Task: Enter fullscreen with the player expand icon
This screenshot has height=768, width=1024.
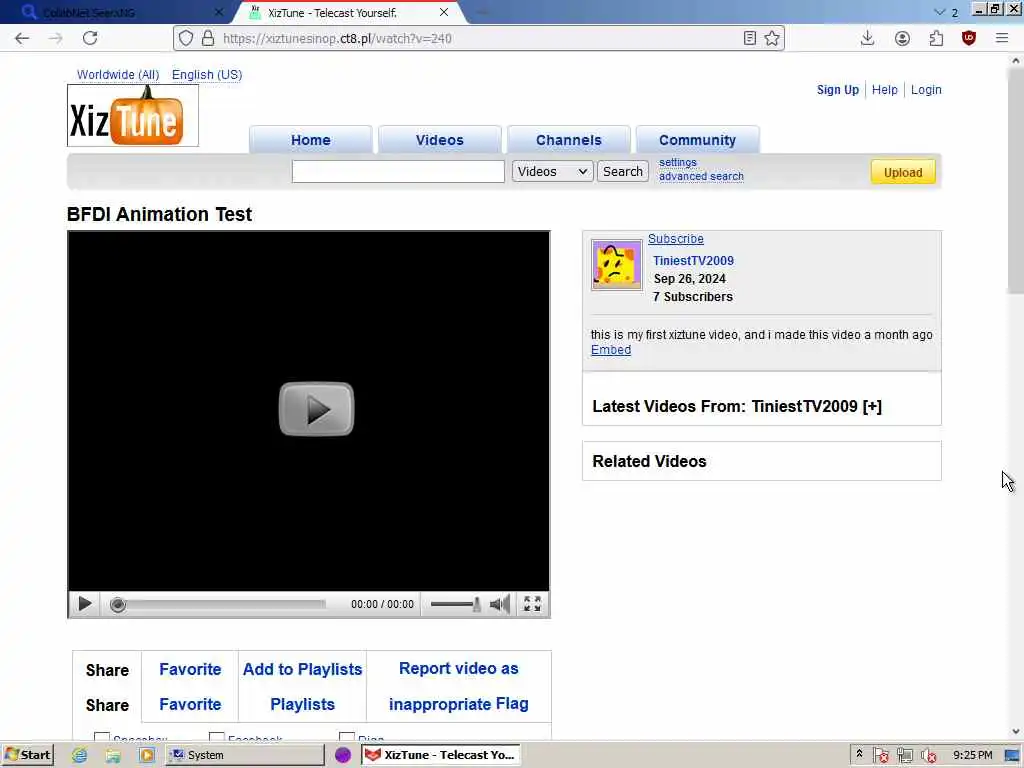Action: pos(532,604)
